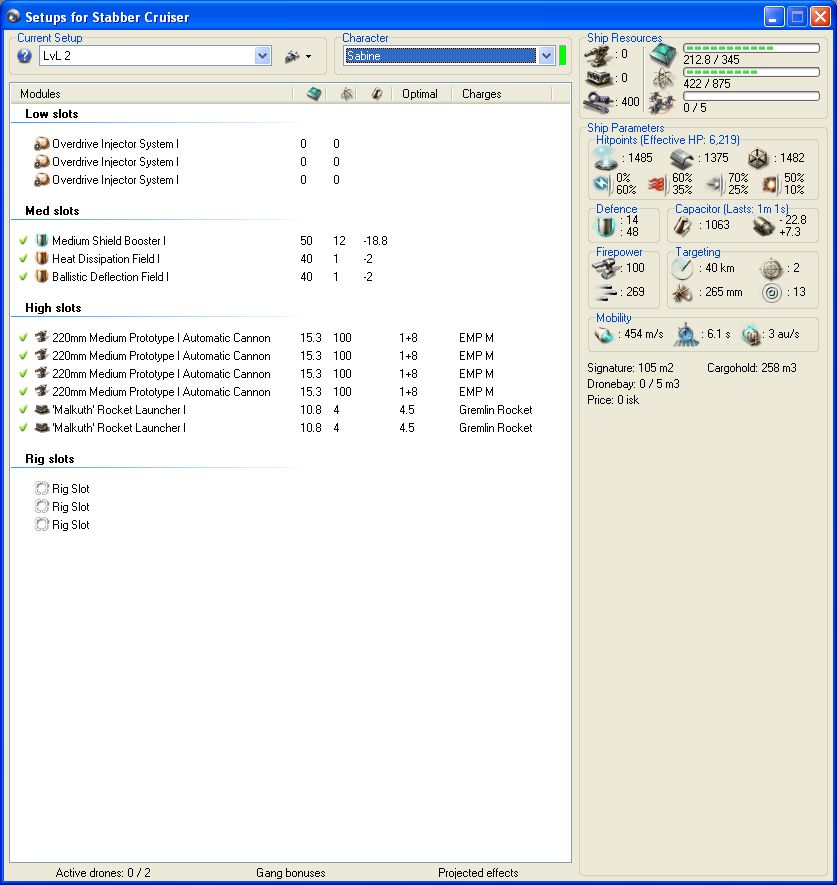Toggle Ballistic Deflection Field I active checkmark
837x885 pixels.
pyautogui.click(x=23, y=277)
